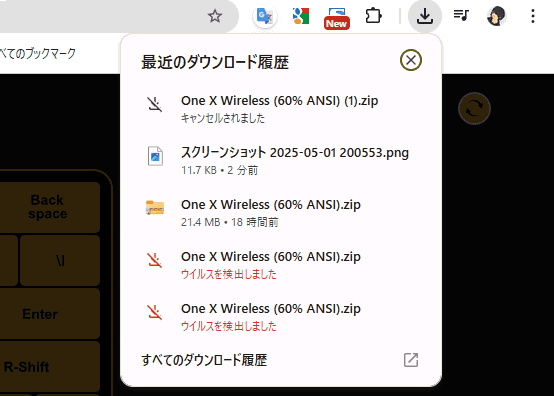
Task: Open the media controls playlist icon
Action: coord(461,15)
